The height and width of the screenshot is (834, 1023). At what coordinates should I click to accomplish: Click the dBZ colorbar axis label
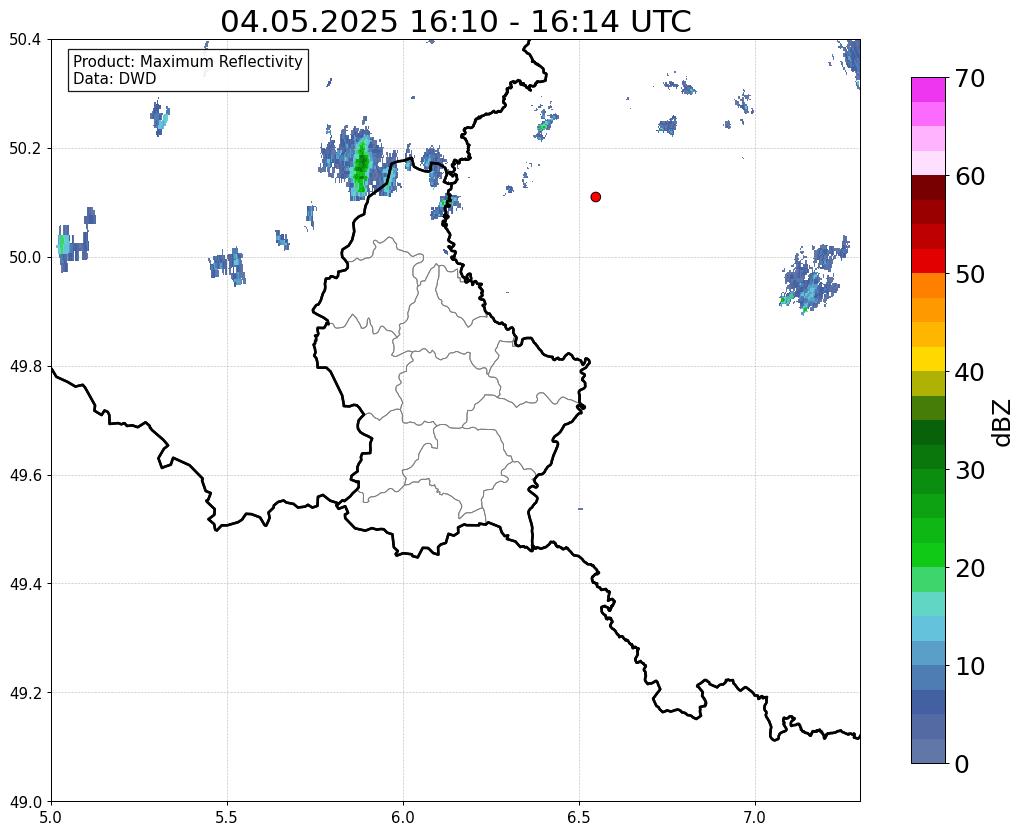[x=1003, y=422]
